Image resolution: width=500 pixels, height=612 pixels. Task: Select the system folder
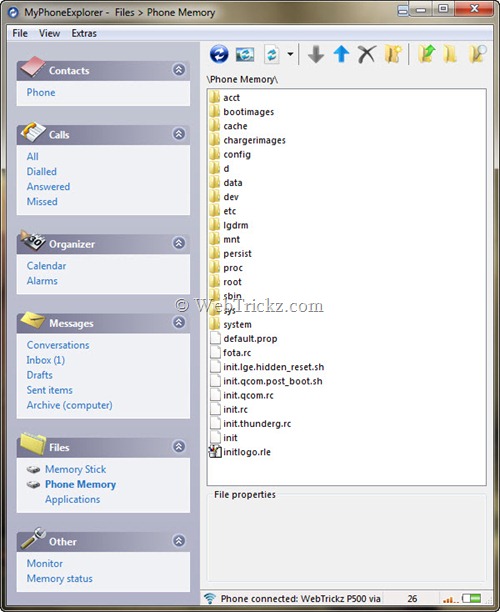point(237,325)
